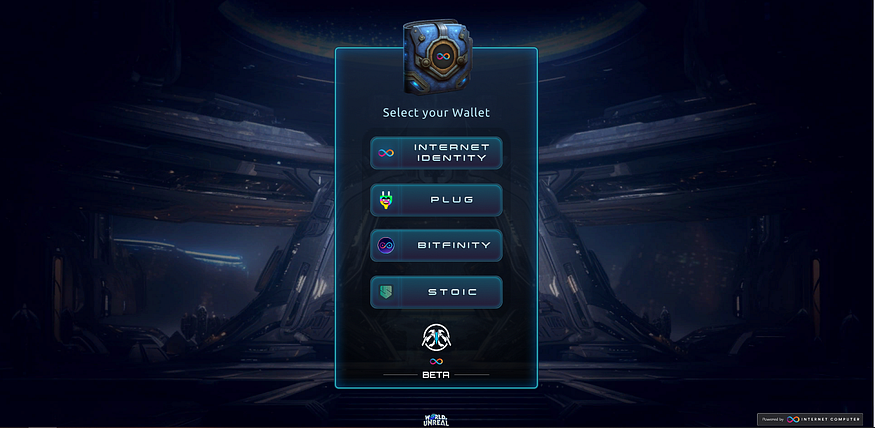875x428 pixels.
Task: Click the armored wallet image atop the panel
Action: point(438,56)
